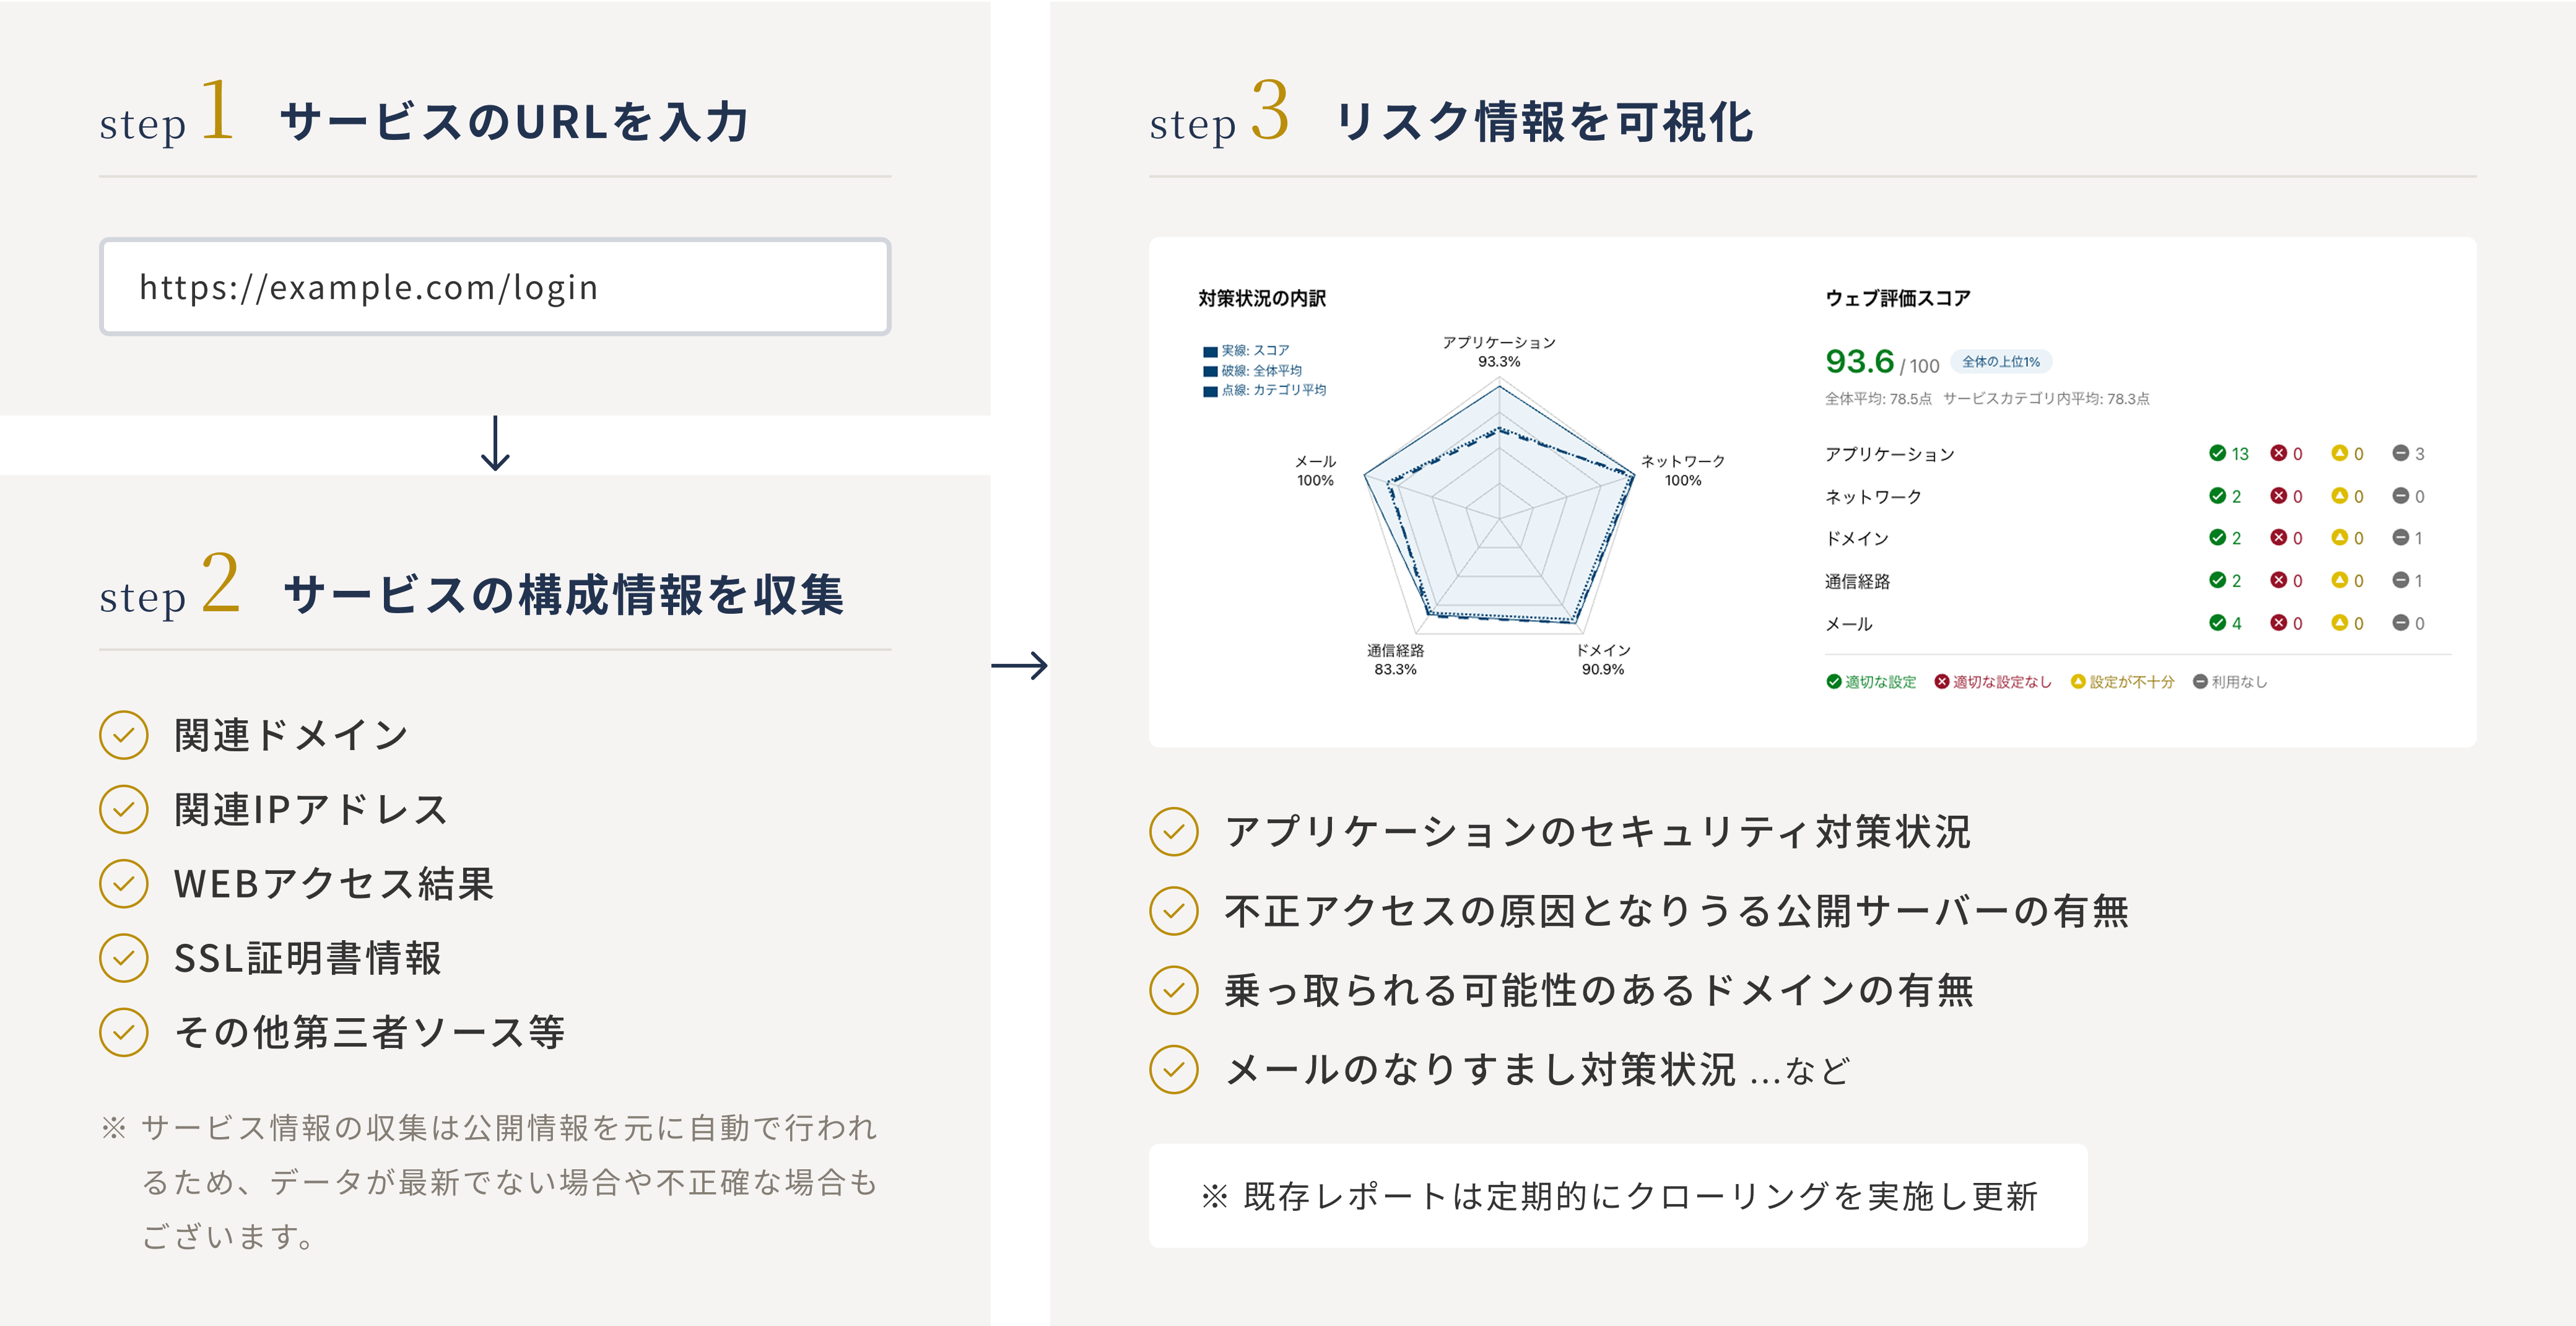Click the 実線: スコア legend color square
Screen dimensions: 2576x1326
[x=1210, y=352]
